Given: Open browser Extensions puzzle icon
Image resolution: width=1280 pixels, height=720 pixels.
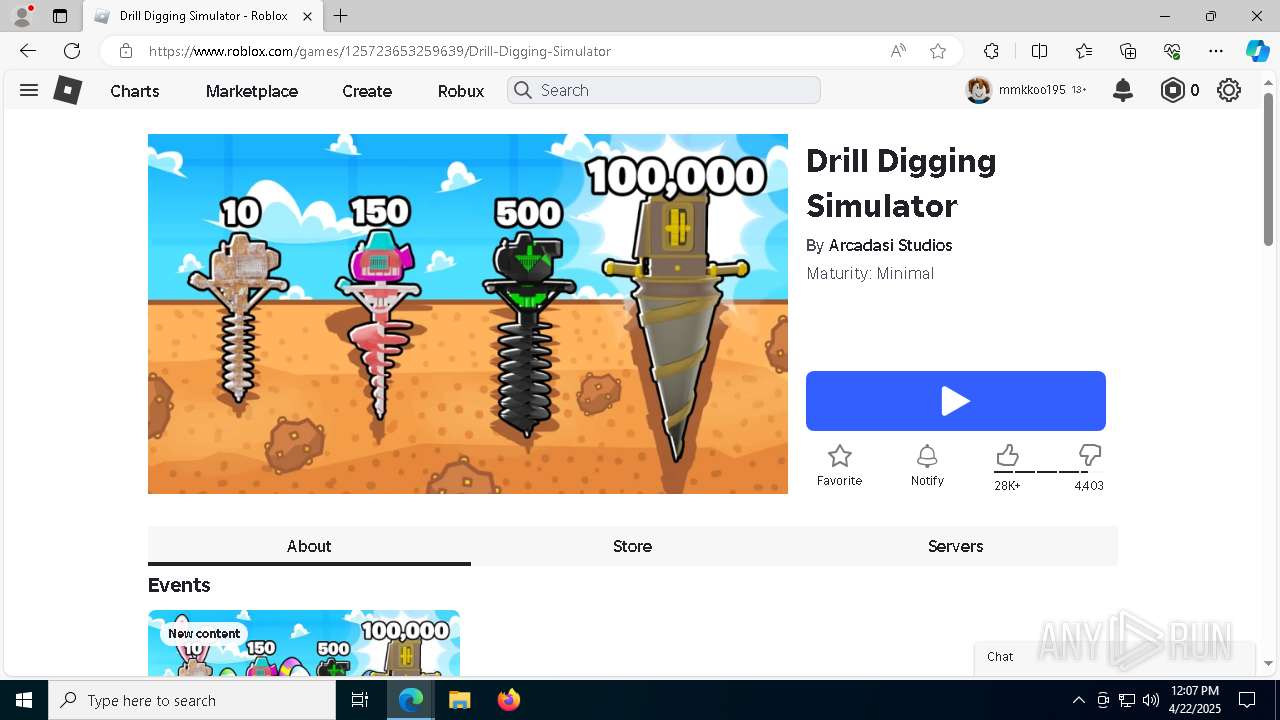Looking at the screenshot, I should (991, 51).
